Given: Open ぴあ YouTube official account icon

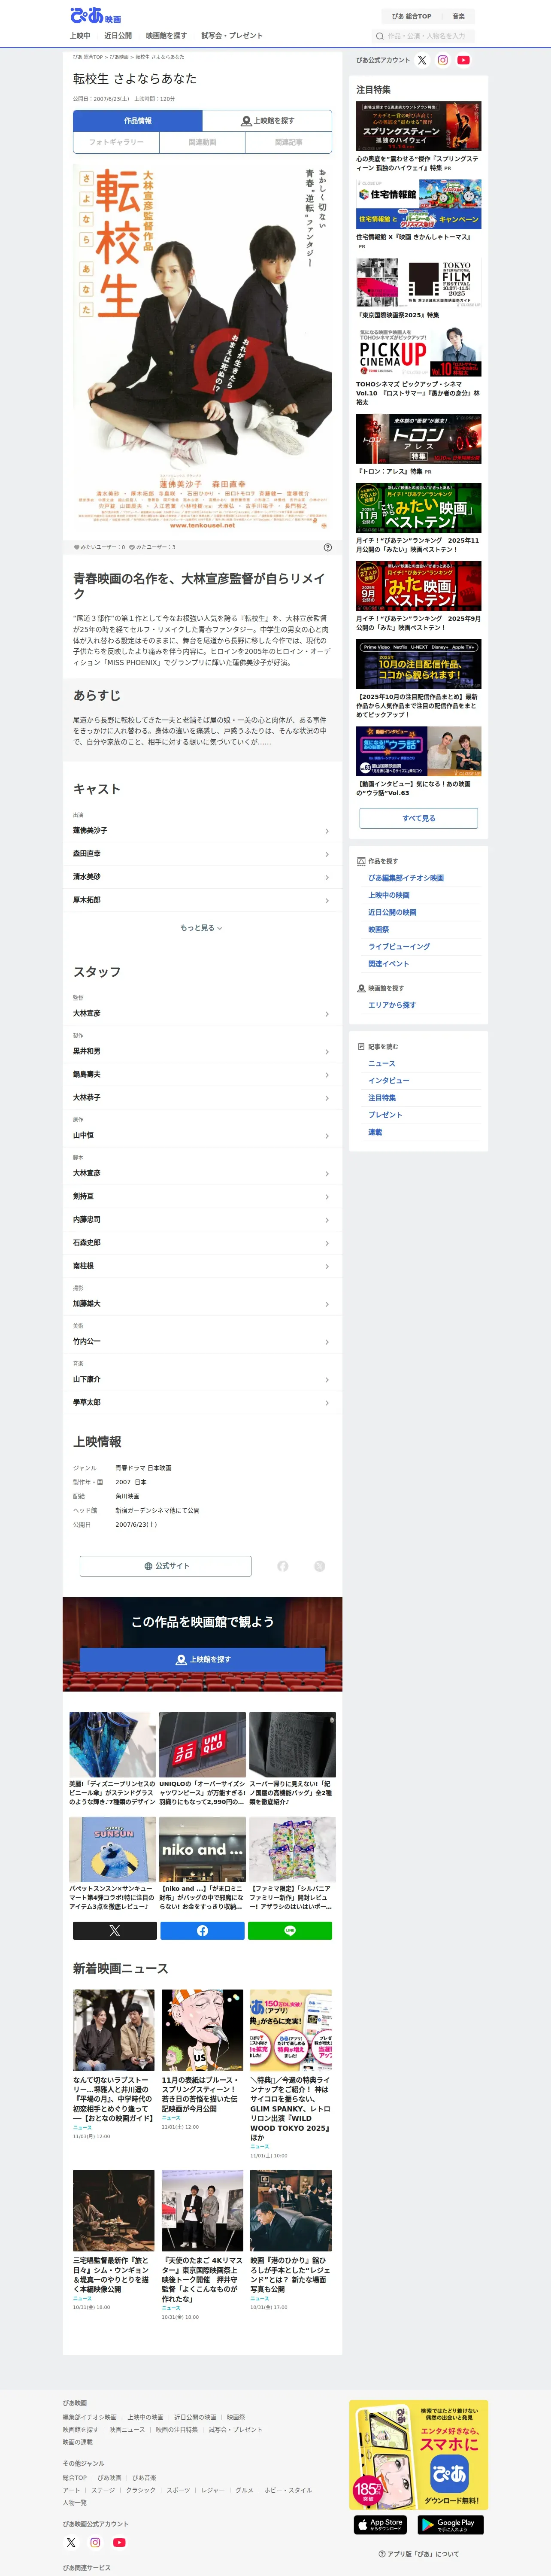Looking at the screenshot, I should tap(463, 60).
